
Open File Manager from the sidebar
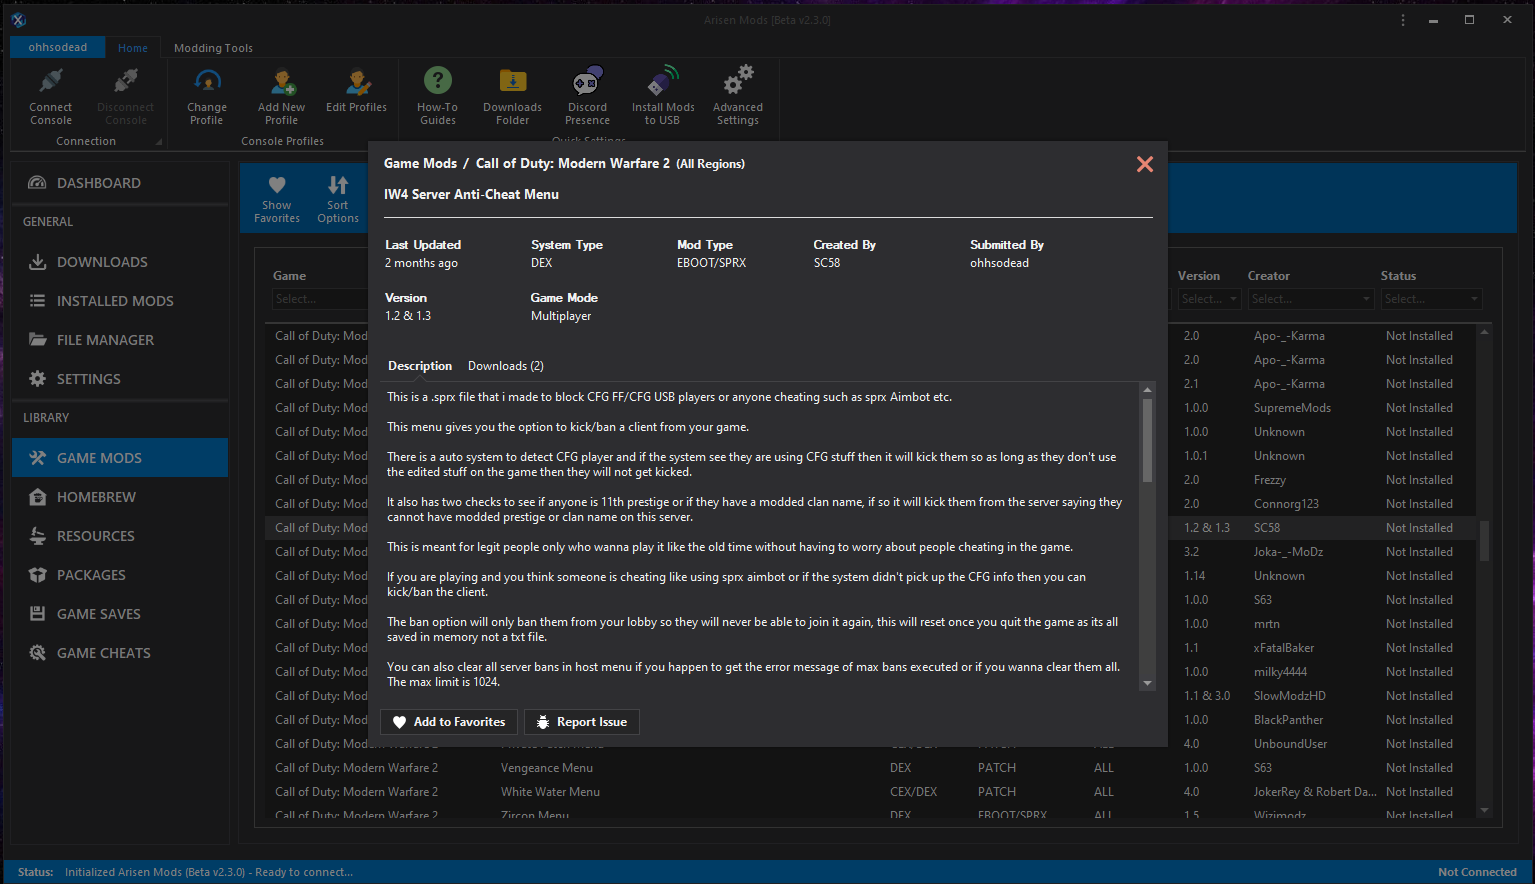120,340
